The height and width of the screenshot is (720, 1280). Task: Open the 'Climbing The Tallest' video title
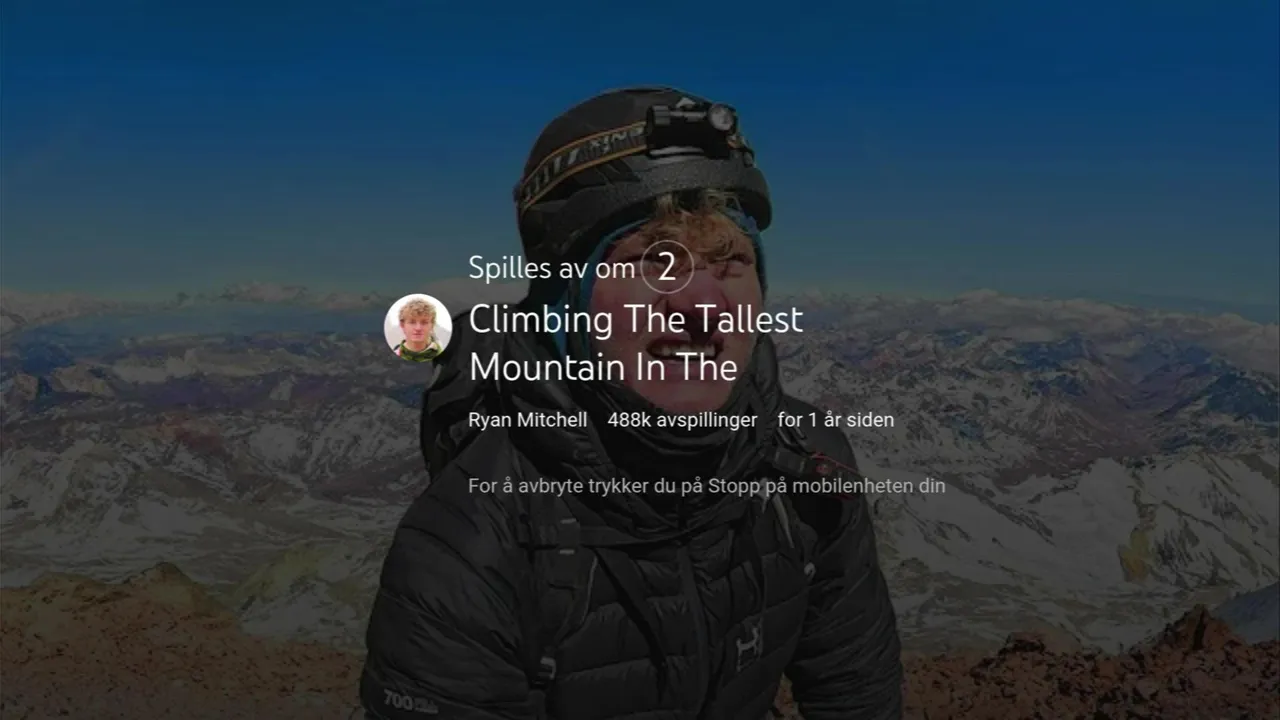(635, 320)
